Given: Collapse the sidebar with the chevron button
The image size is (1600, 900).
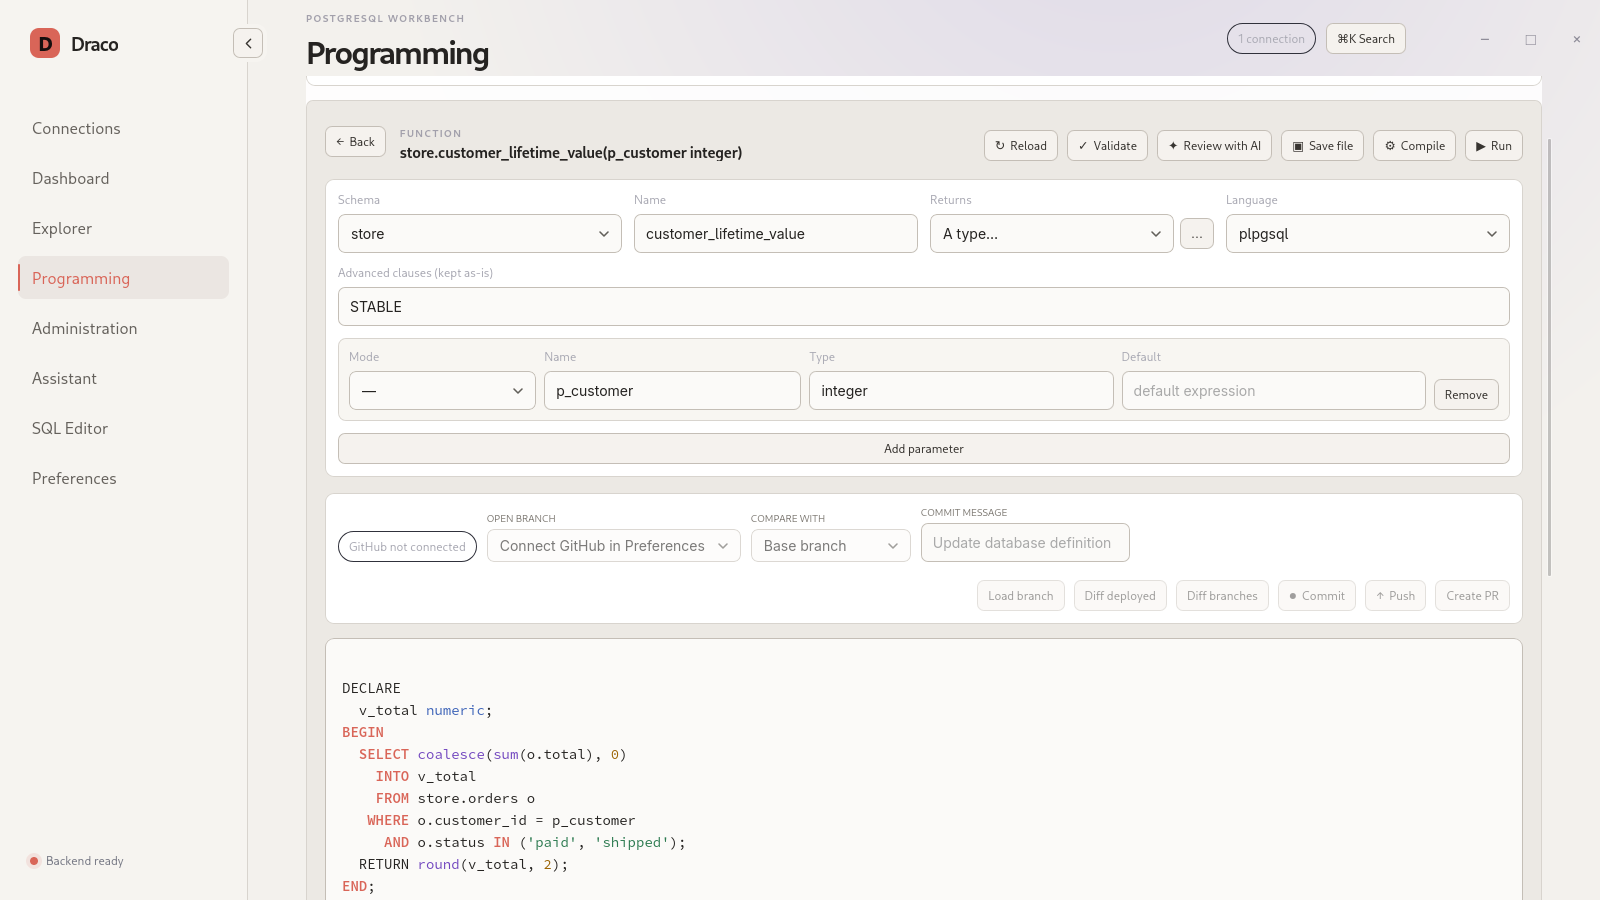Looking at the screenshot, I should pyautogui.click(x=248, y=43).
